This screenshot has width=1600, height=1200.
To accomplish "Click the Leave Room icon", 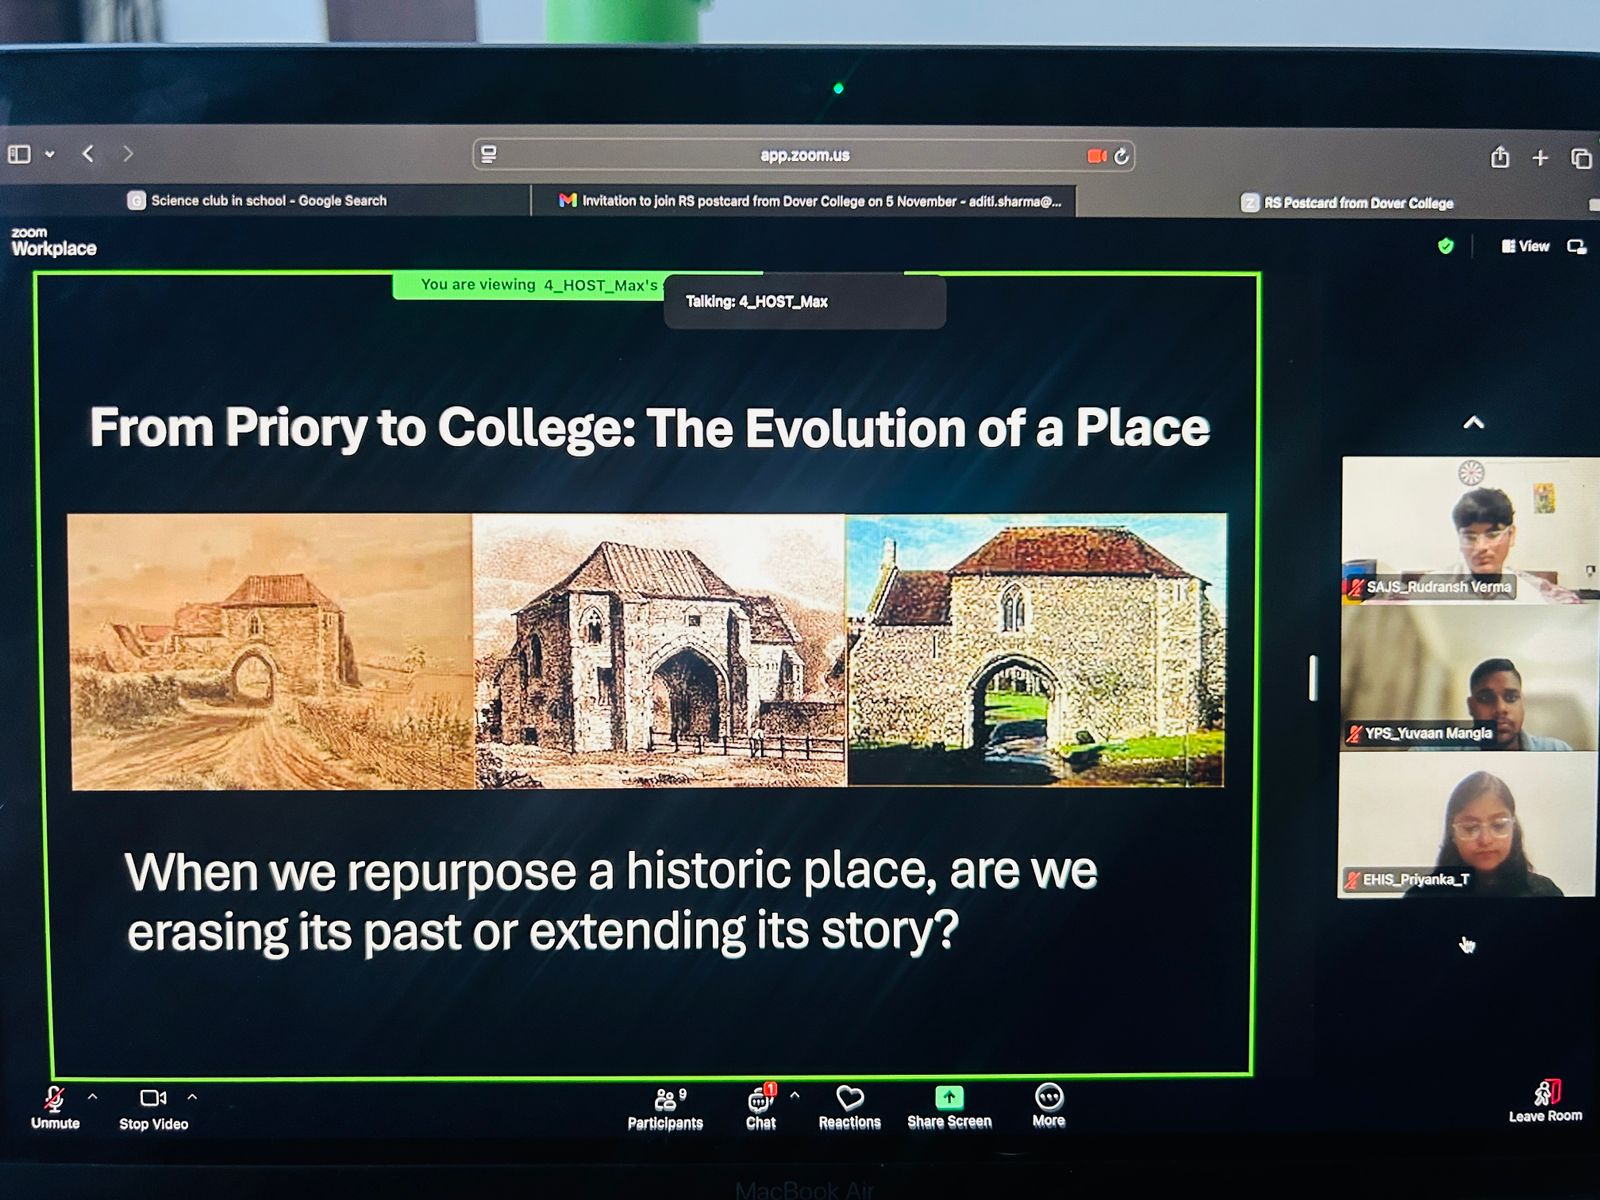I will tap(1546, 1093).
